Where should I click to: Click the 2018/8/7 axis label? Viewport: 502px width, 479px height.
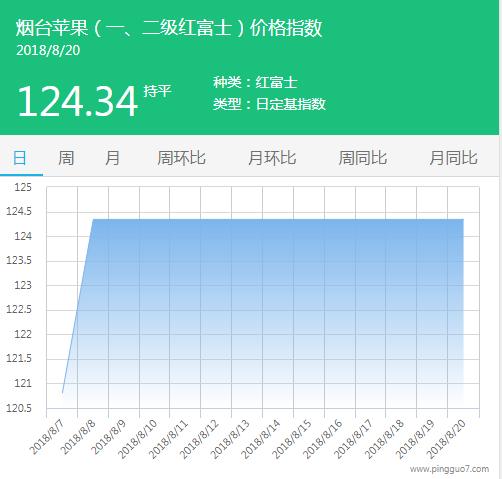point(47,437)
